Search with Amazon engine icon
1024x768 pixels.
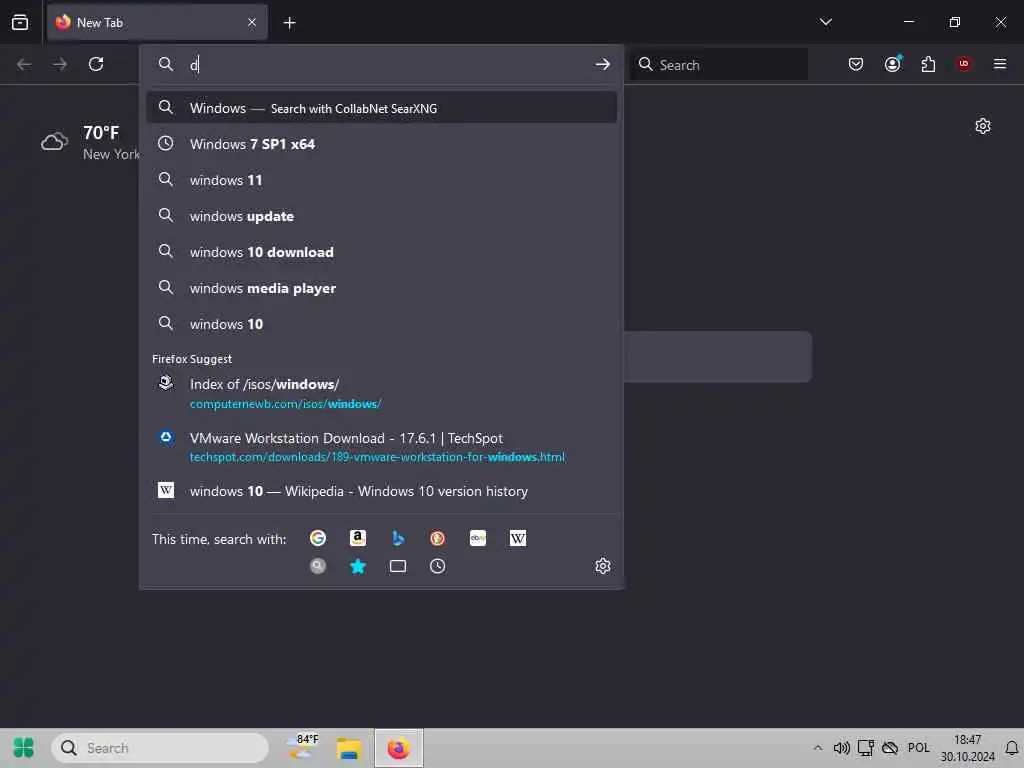coord(358,538)
